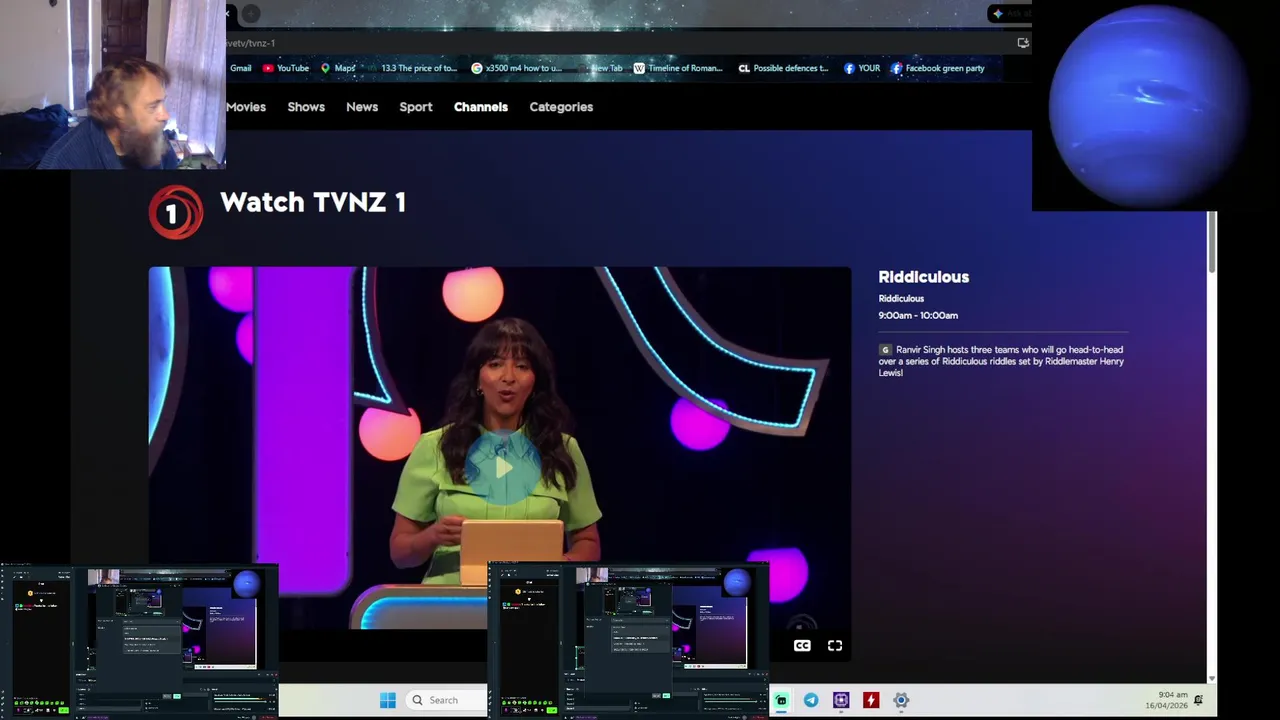The height and width of the screenshot is (720, 1280).
Task: Open the Timeline of Roman Wikipedia bookmark
Action: 678,68
